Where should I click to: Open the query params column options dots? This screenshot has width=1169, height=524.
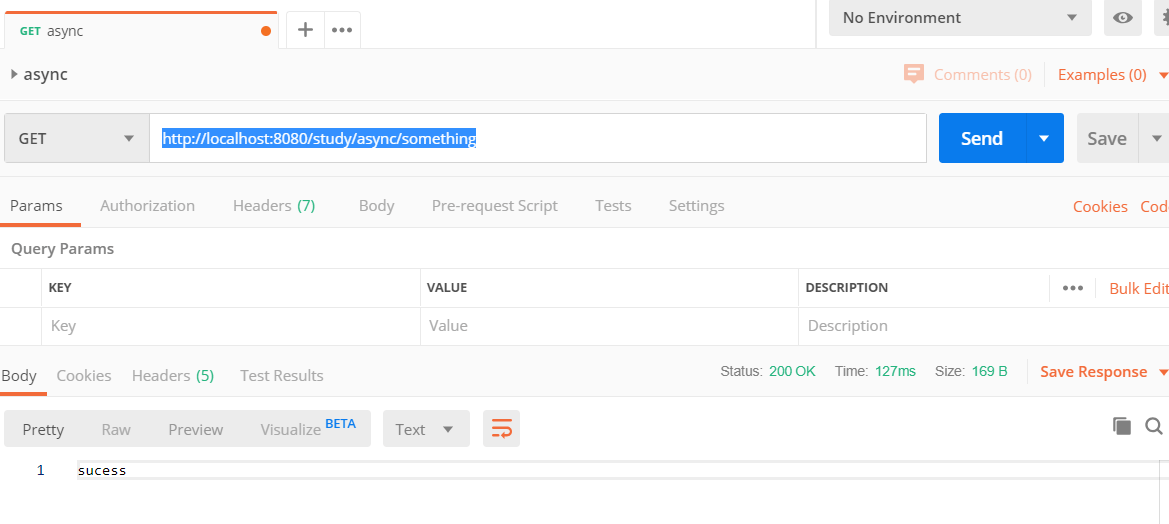coord(1072,288)
